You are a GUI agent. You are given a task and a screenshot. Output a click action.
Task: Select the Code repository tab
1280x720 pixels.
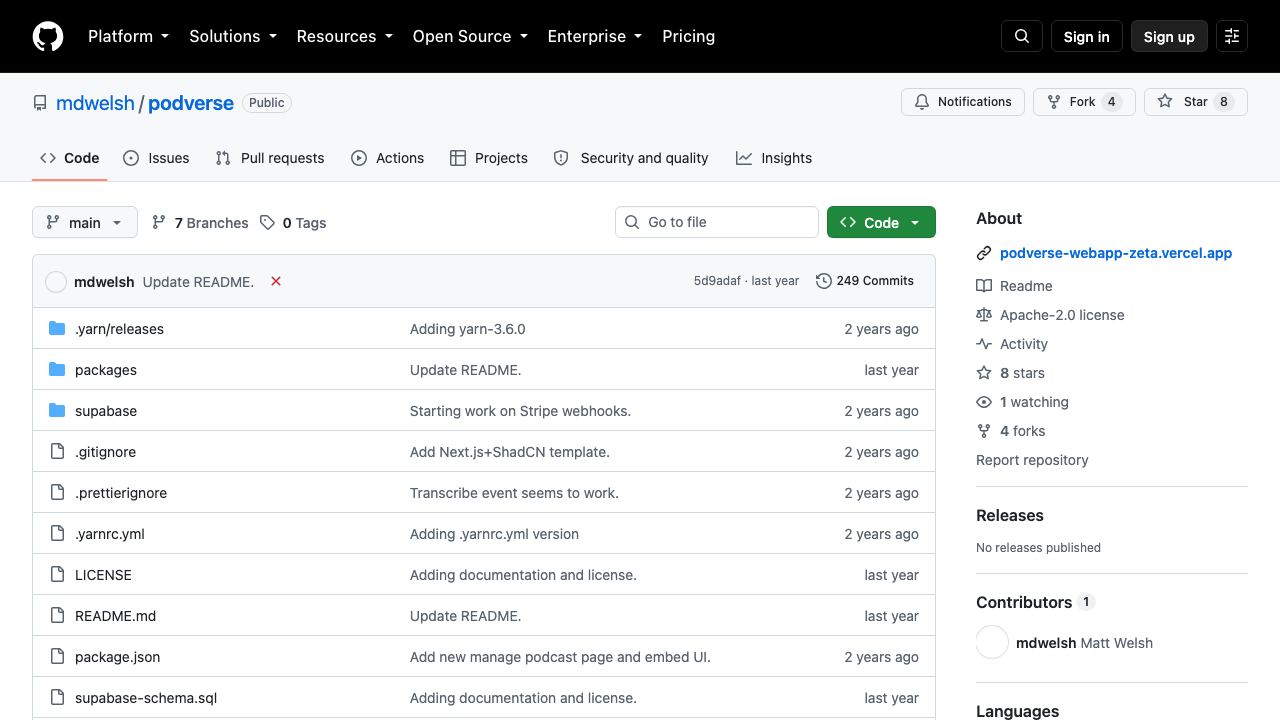tap(70, 158)
